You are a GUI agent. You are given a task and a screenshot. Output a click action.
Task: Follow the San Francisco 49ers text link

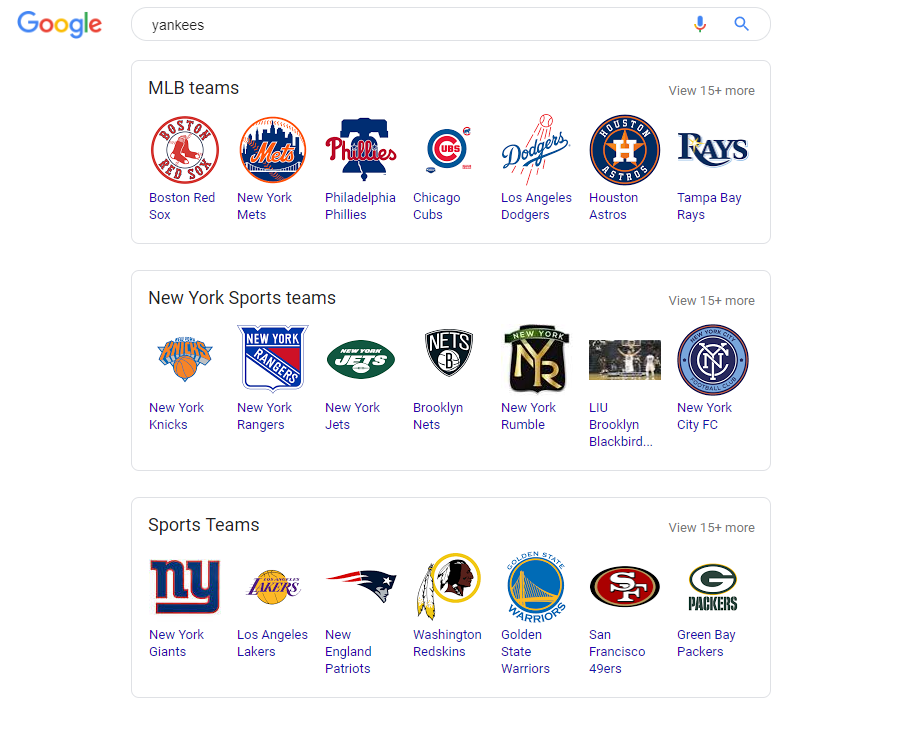(x=616, y=652)
